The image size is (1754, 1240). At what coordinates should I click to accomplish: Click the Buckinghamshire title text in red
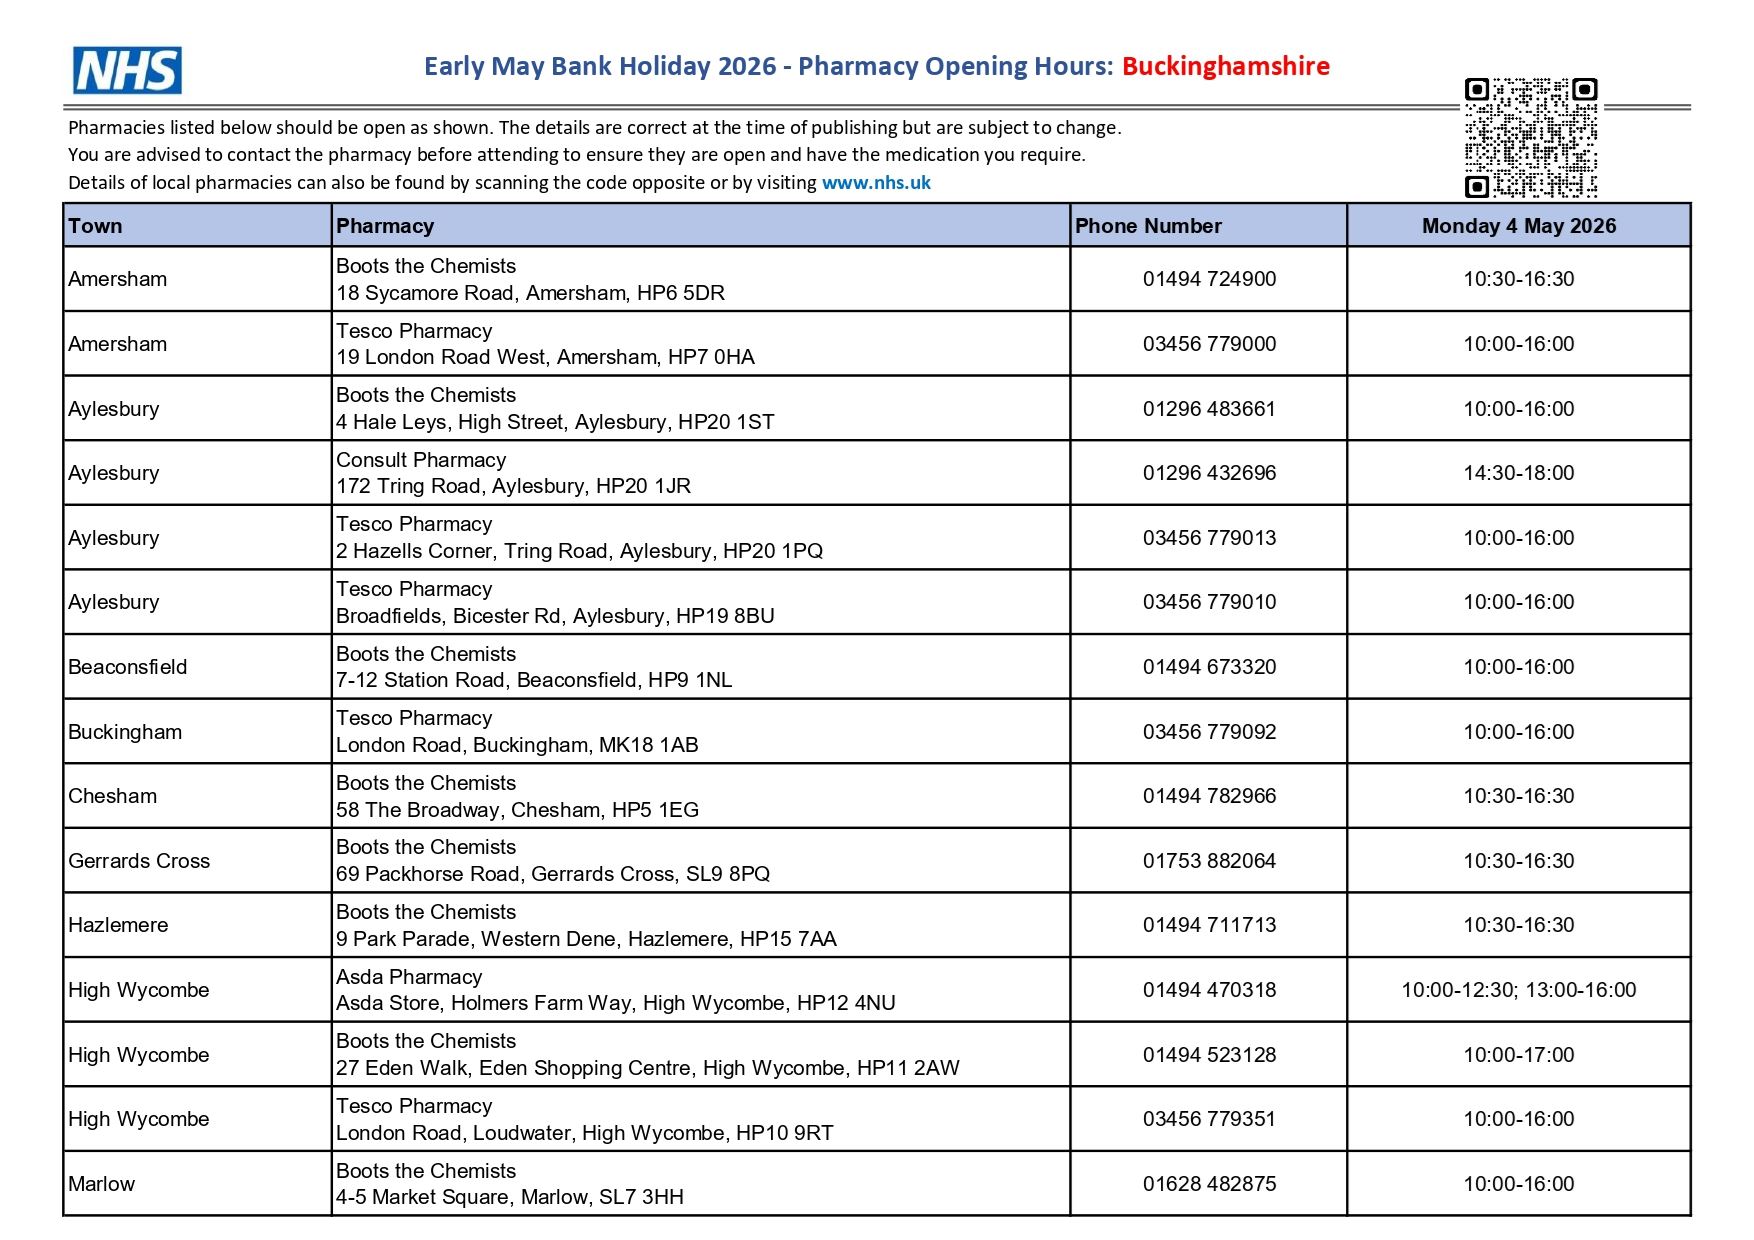click(x=1226, y=66)
